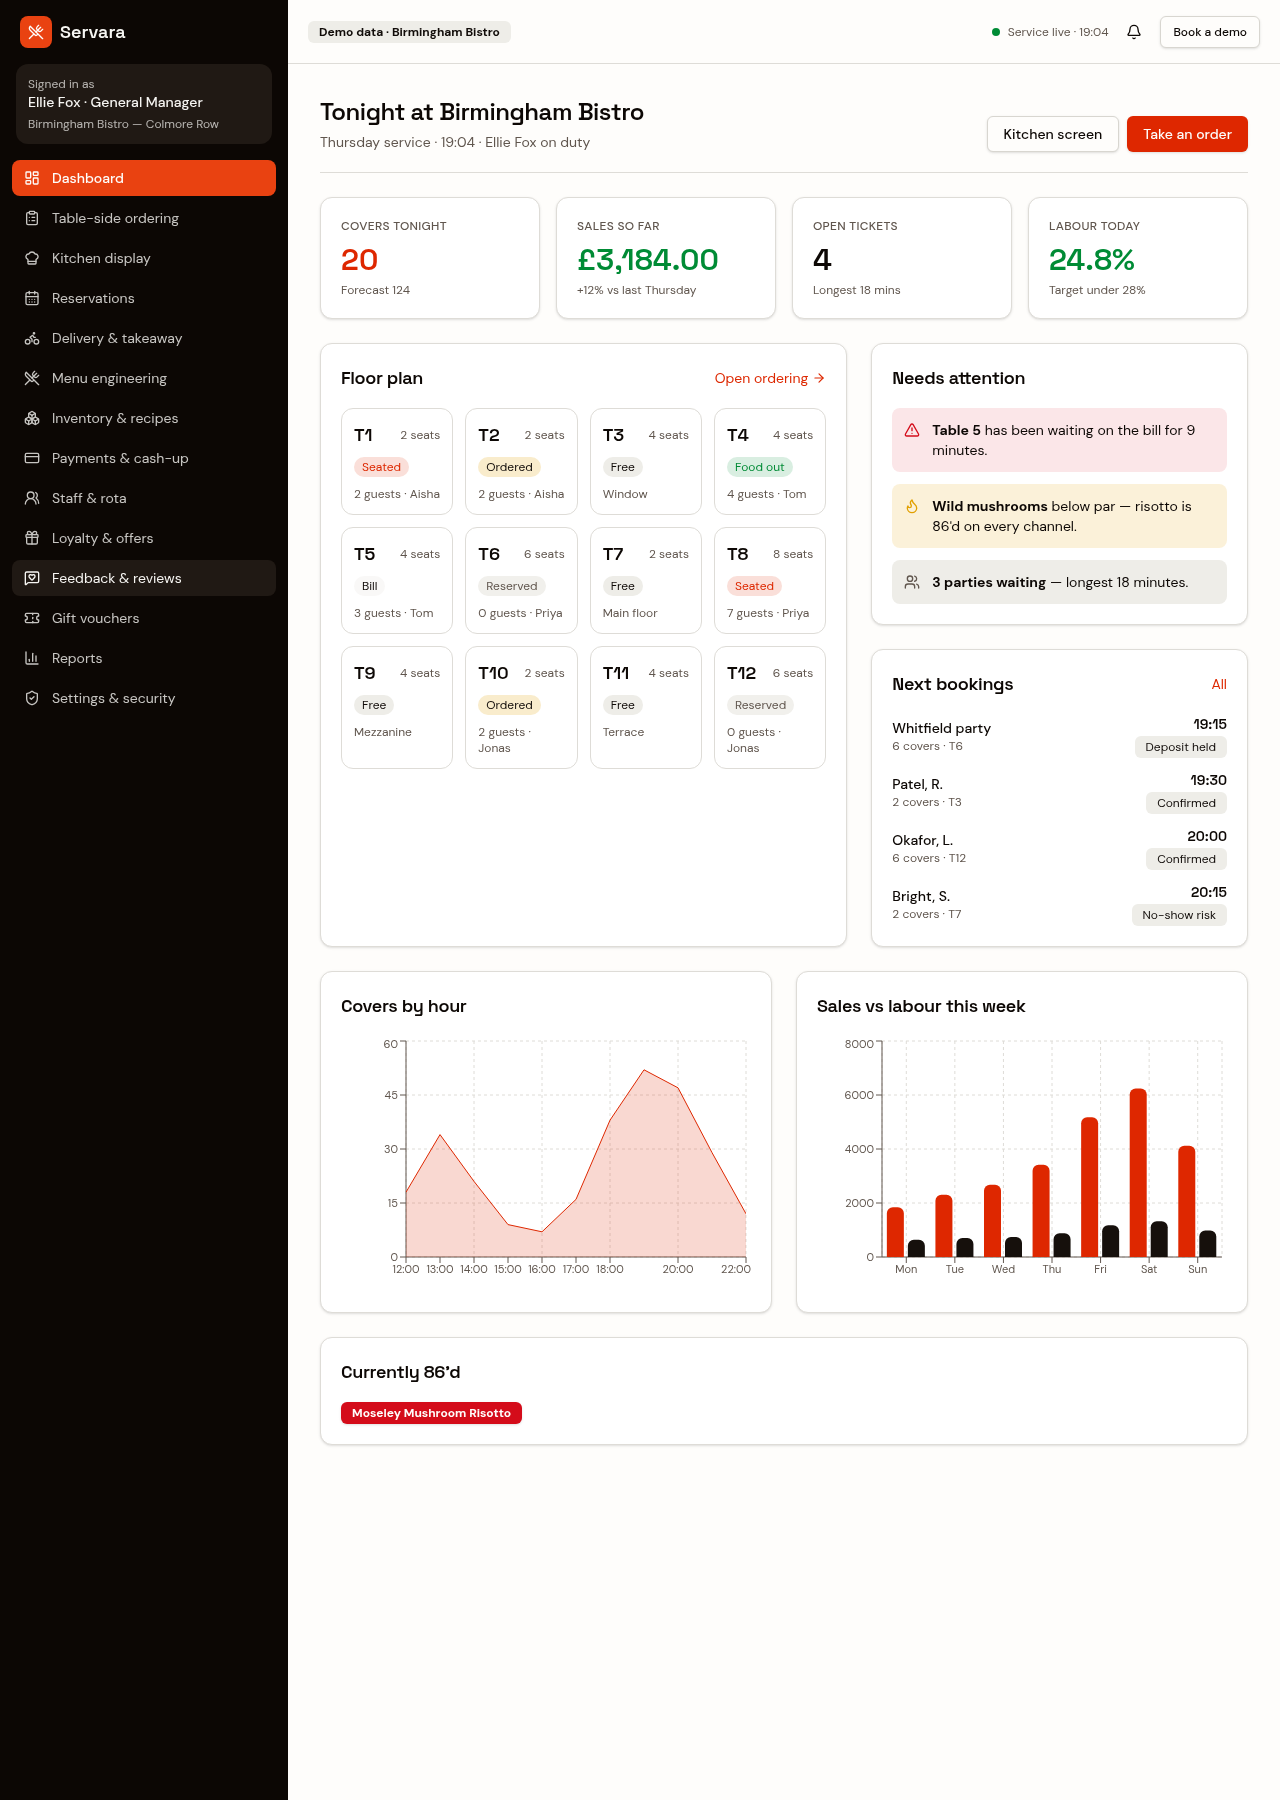
Task: Click Inventory & recipes boxes icon
Action: (x=32, y=418)
